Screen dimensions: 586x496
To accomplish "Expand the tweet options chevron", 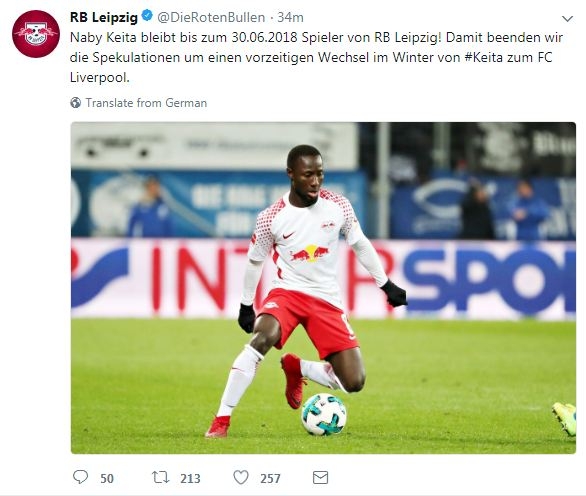I will [567, 18].
